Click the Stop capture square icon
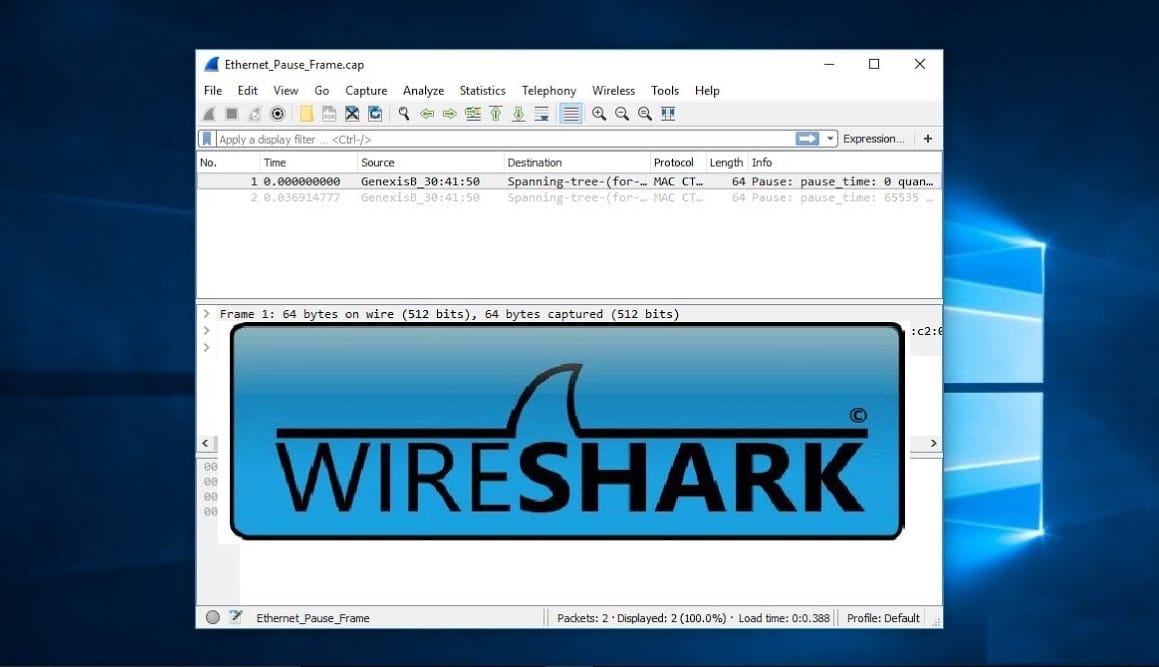Image resolution: width=1159 pixels, height=667 pixels. click(231, 114)
